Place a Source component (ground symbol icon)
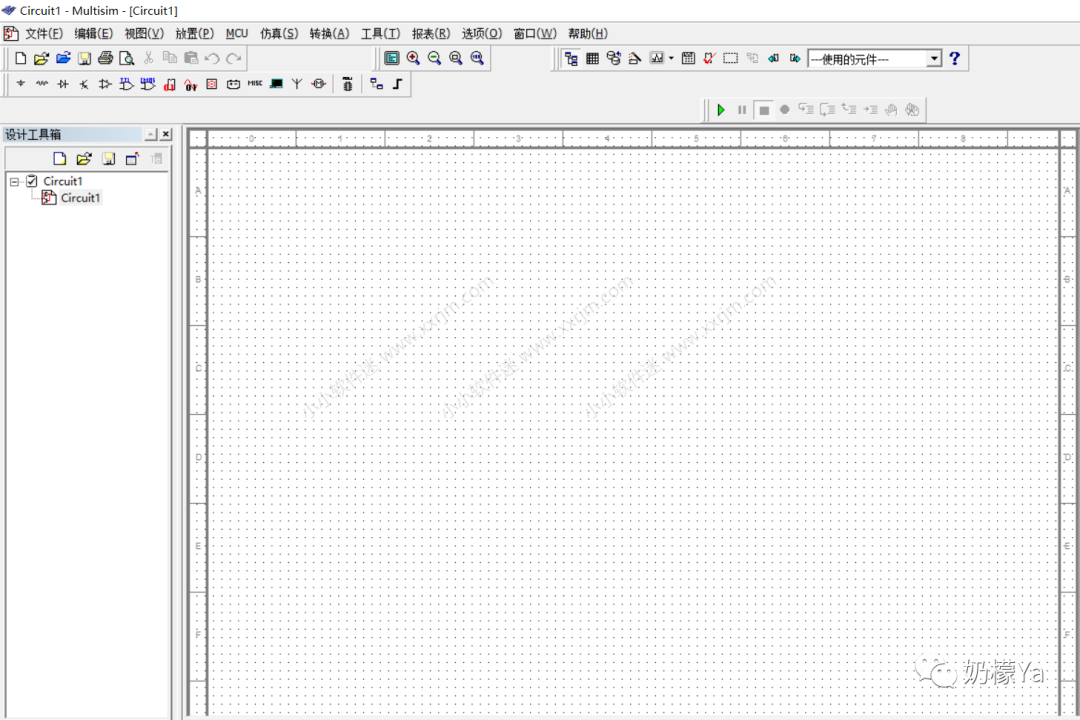The height and width of the screenshot is (720, 1080). pyautogui.click(x=21, y=84)
